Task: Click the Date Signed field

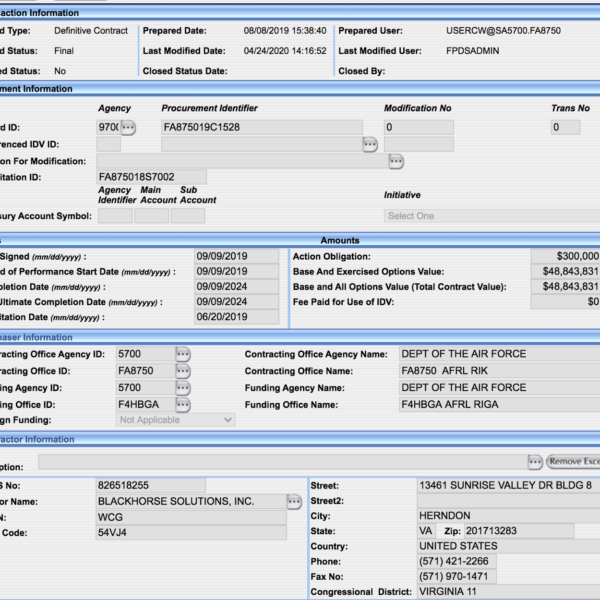Action: 236,256
